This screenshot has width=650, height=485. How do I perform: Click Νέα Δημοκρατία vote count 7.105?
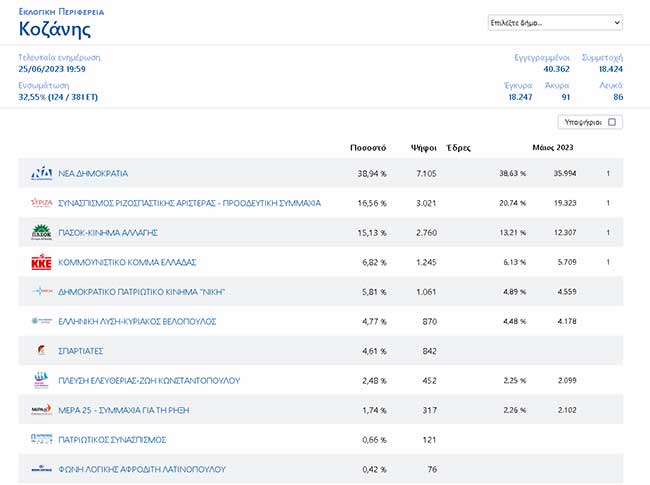tap(427, 174)
